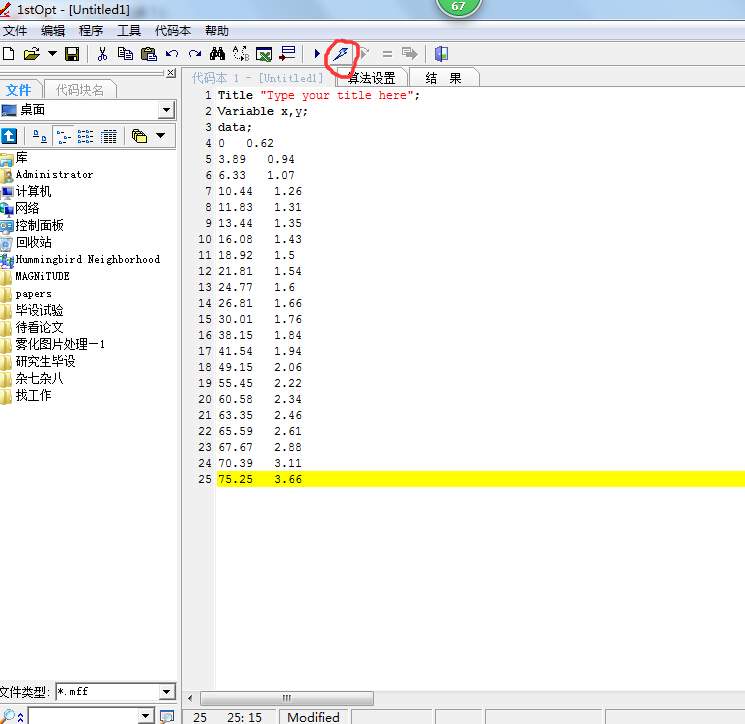This screenshot has height=724, width=745.
Task: Copy selection with the two-pages icon
Action: click(125, 54)
